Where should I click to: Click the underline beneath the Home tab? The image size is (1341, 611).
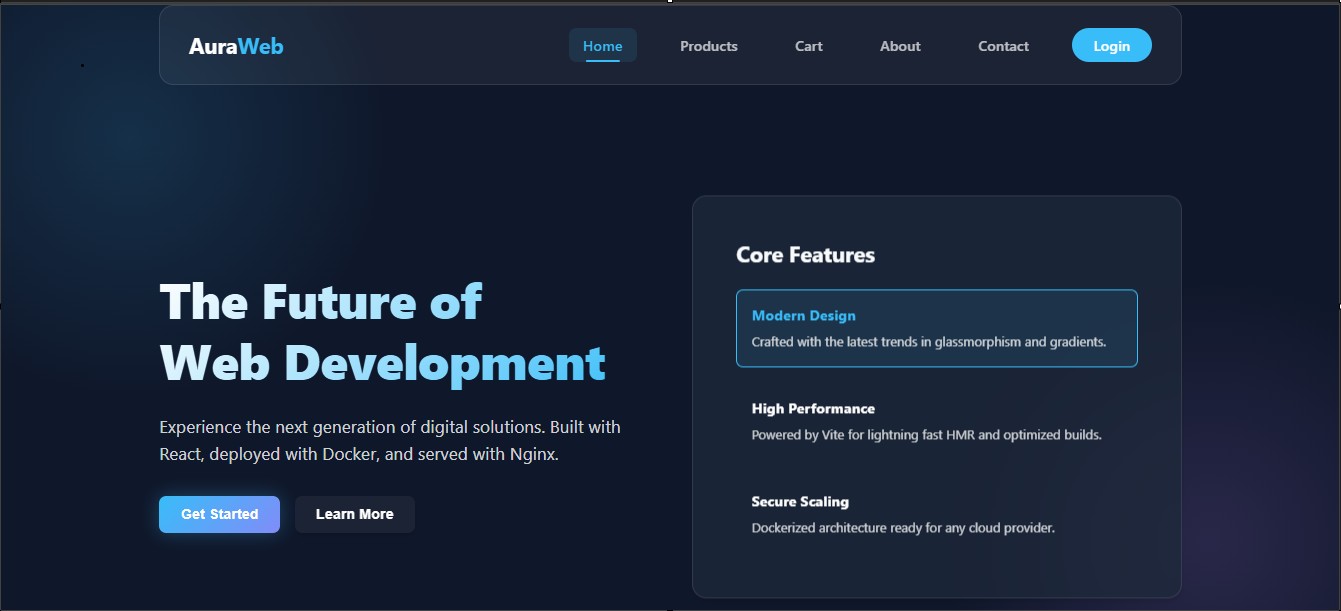[x=602, y=62]
